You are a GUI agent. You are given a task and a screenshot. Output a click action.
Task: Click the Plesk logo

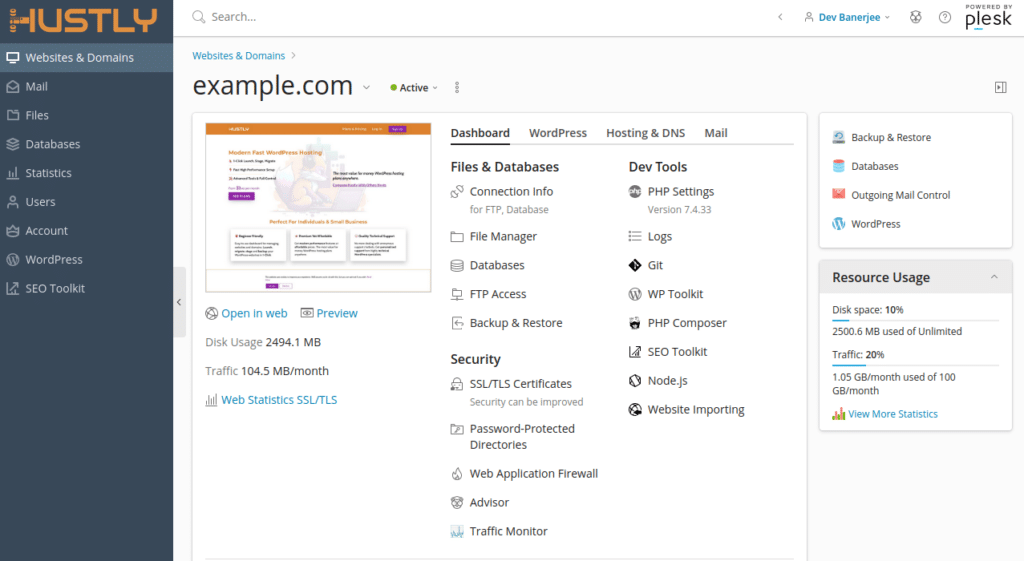(989, 17)
